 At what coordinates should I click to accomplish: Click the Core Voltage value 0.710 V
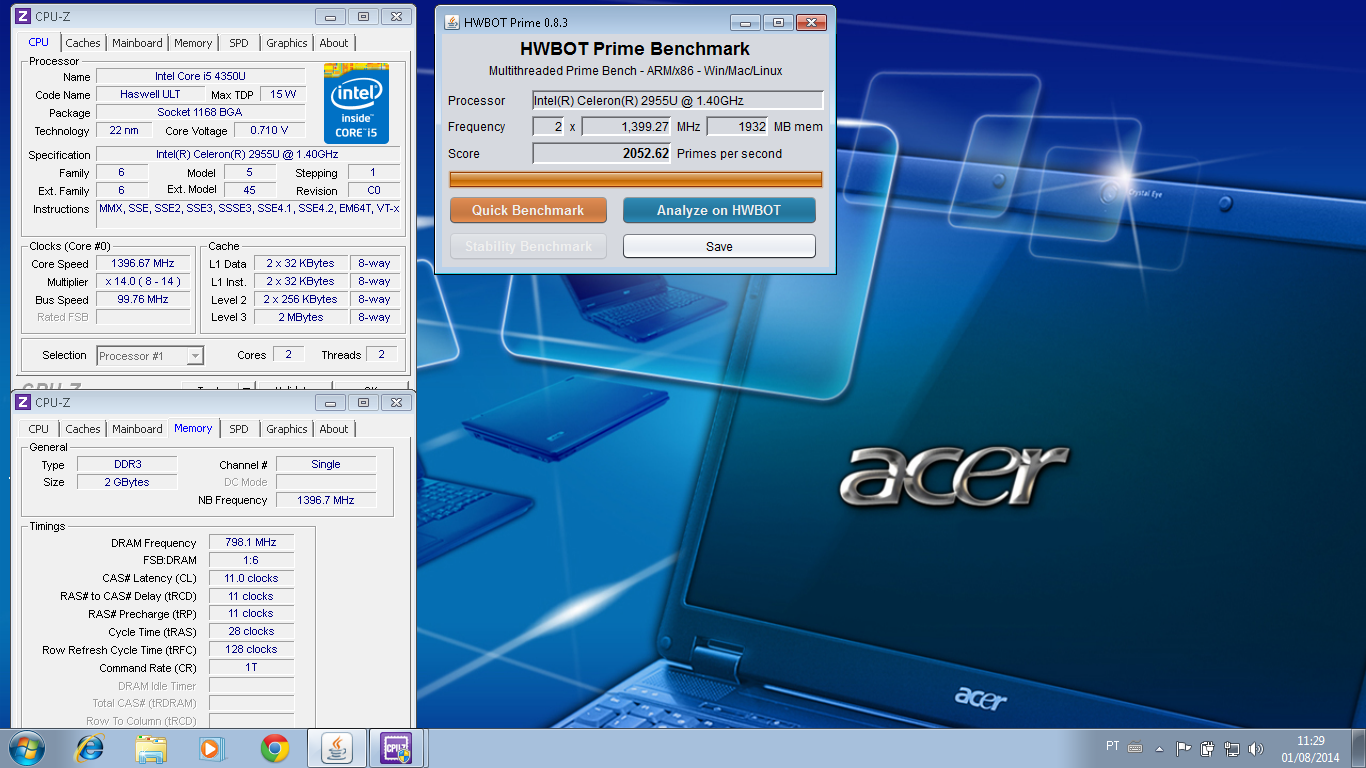[270, 130]
